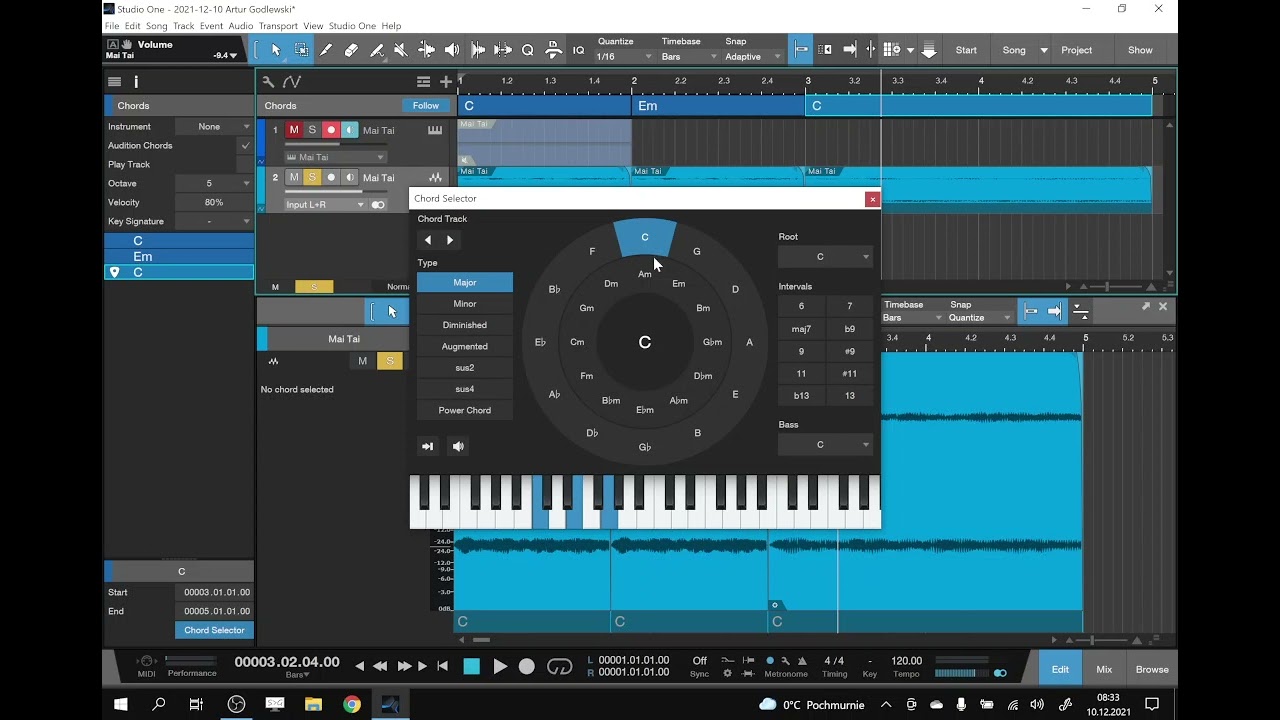Select the Listen speaker tool
The image size is (1280, 720).
(452, 50)
